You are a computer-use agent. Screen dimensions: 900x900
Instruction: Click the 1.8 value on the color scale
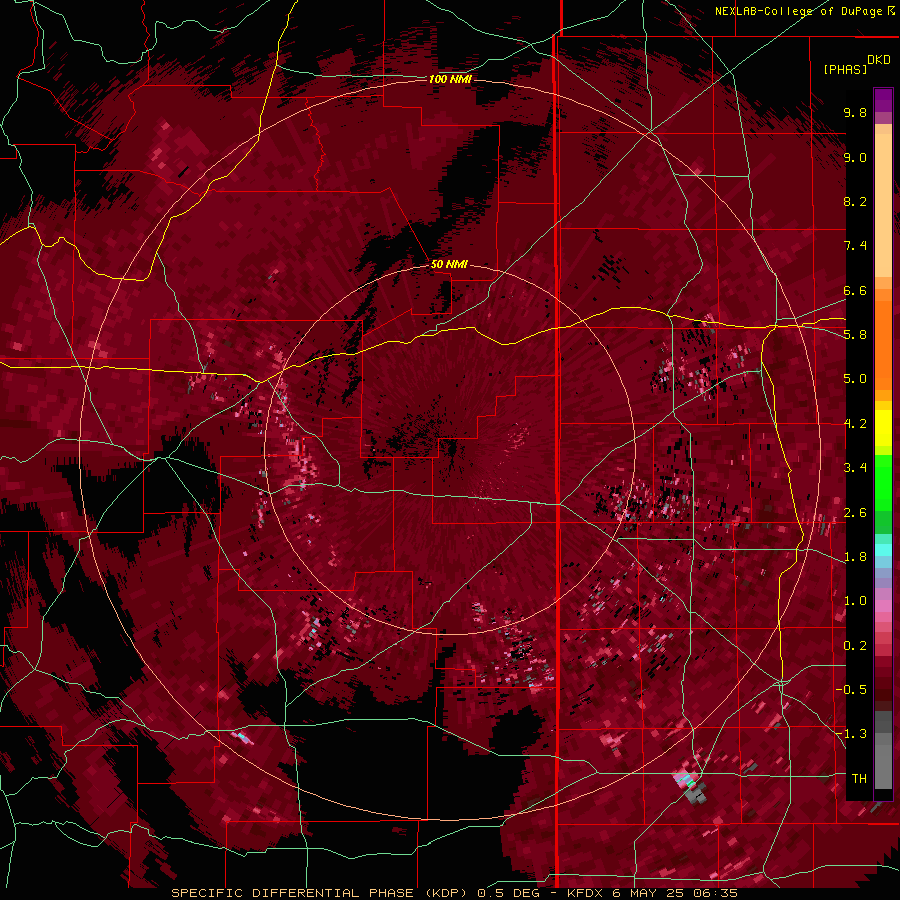click(855, 557)
